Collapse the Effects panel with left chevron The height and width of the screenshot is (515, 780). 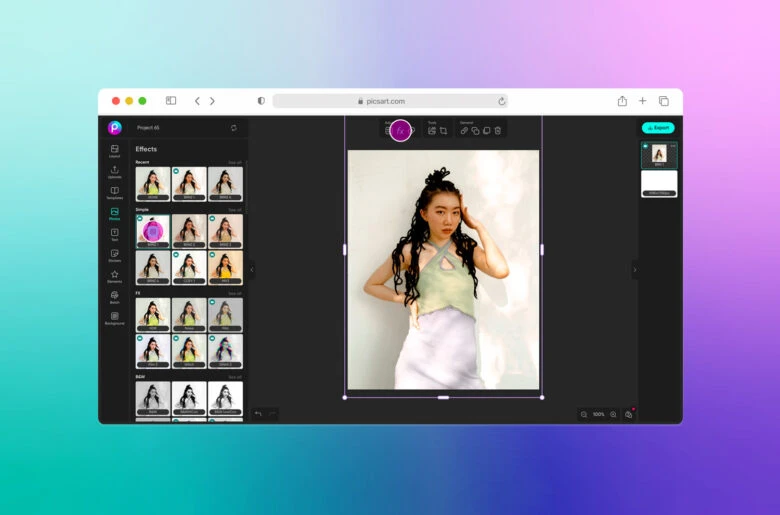[252, 269]
